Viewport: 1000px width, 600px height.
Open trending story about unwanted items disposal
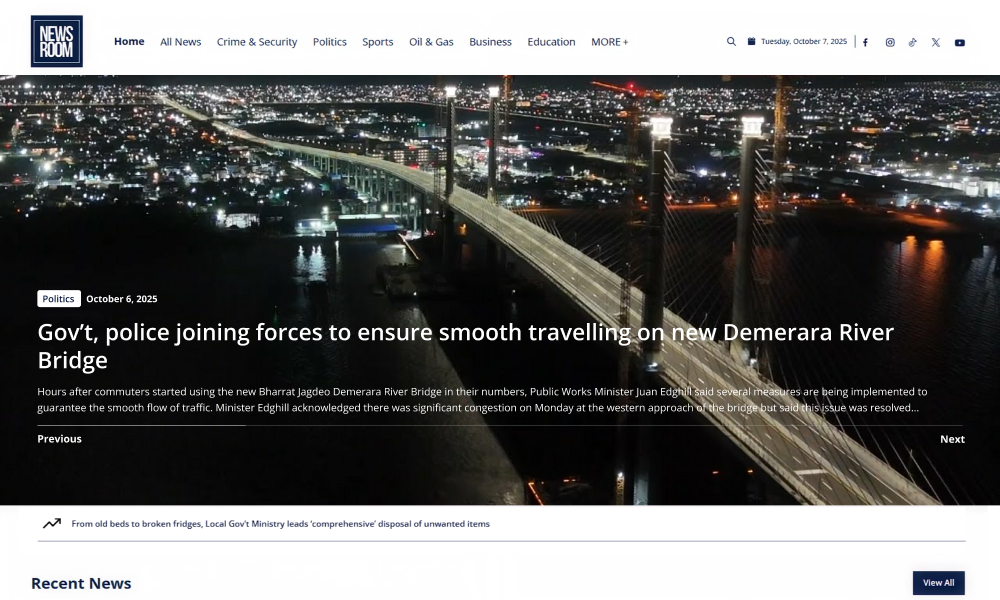point(280,523)
